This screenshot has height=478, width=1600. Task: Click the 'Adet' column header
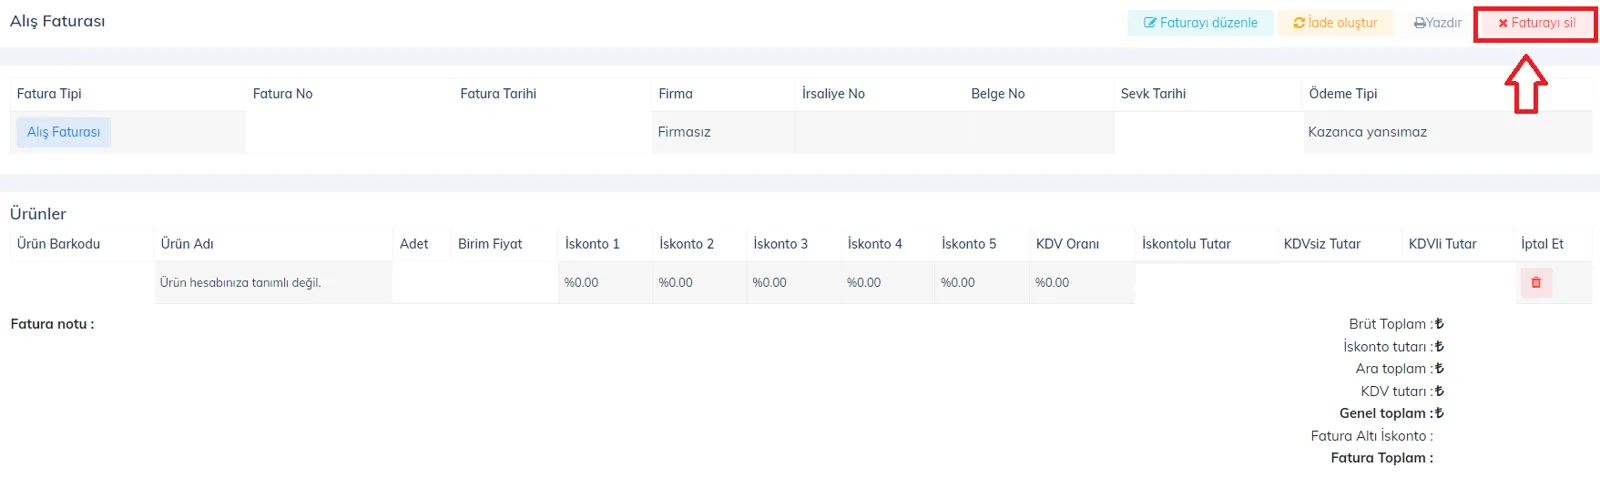click(x=414, y=244)
